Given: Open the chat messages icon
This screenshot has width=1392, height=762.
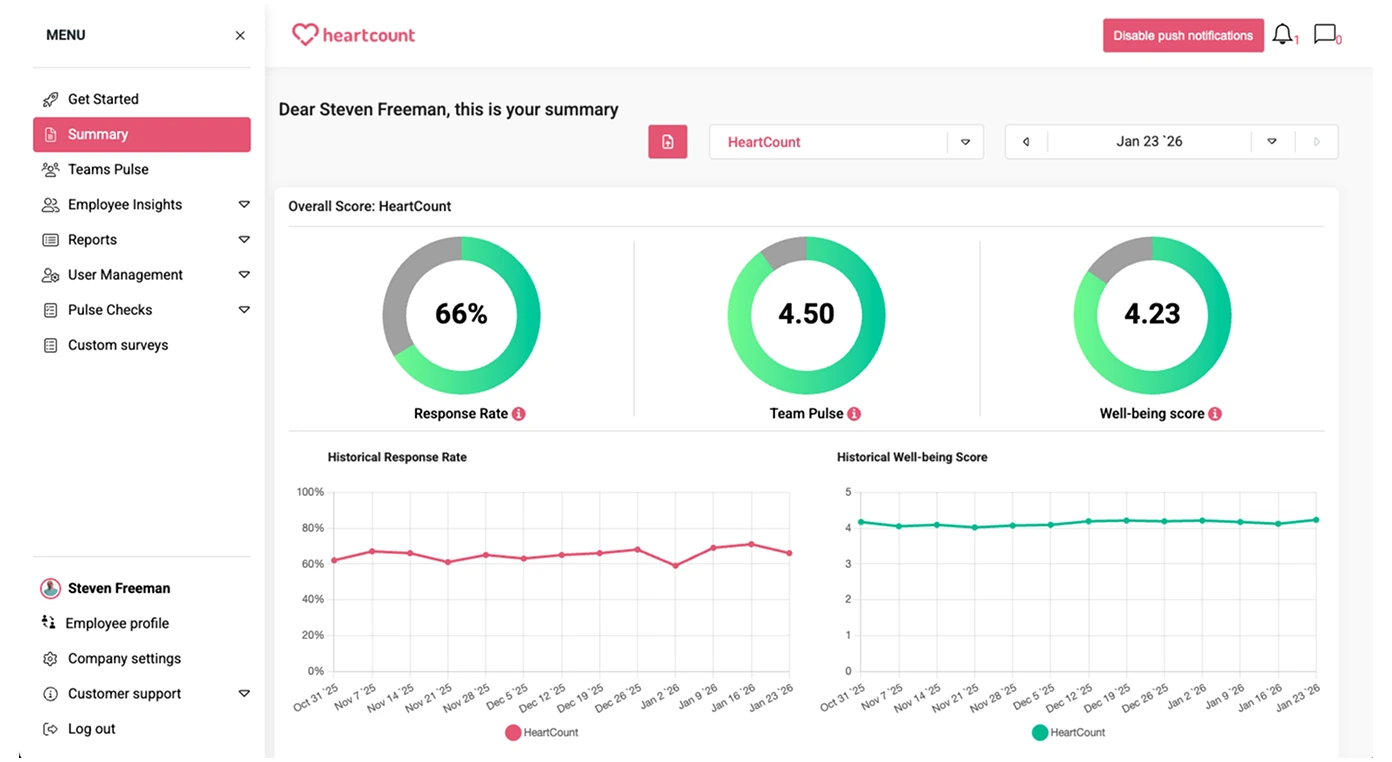Looking at the screenshot, I should pos(1325,35).
